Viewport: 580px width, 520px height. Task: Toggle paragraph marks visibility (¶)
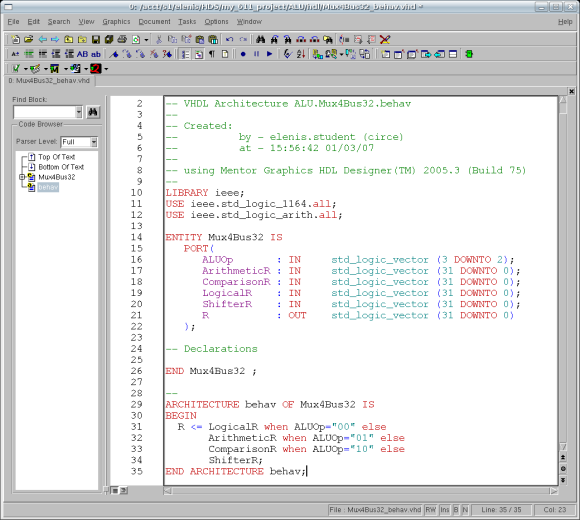pos(212,54)
